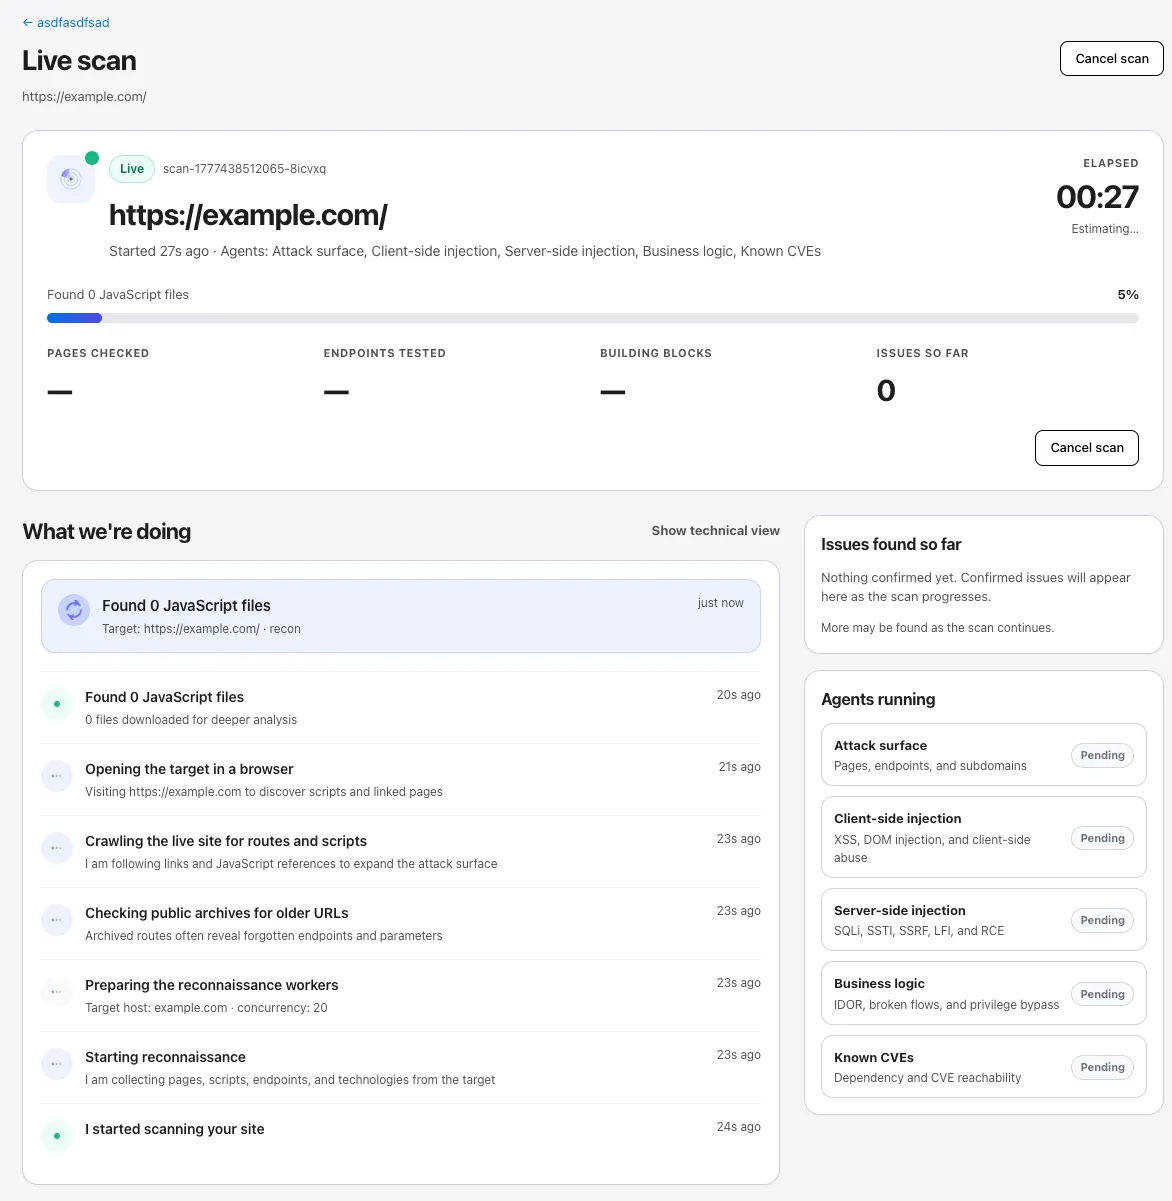Click the radar scanner avatar icon

(x=70, y=178)
